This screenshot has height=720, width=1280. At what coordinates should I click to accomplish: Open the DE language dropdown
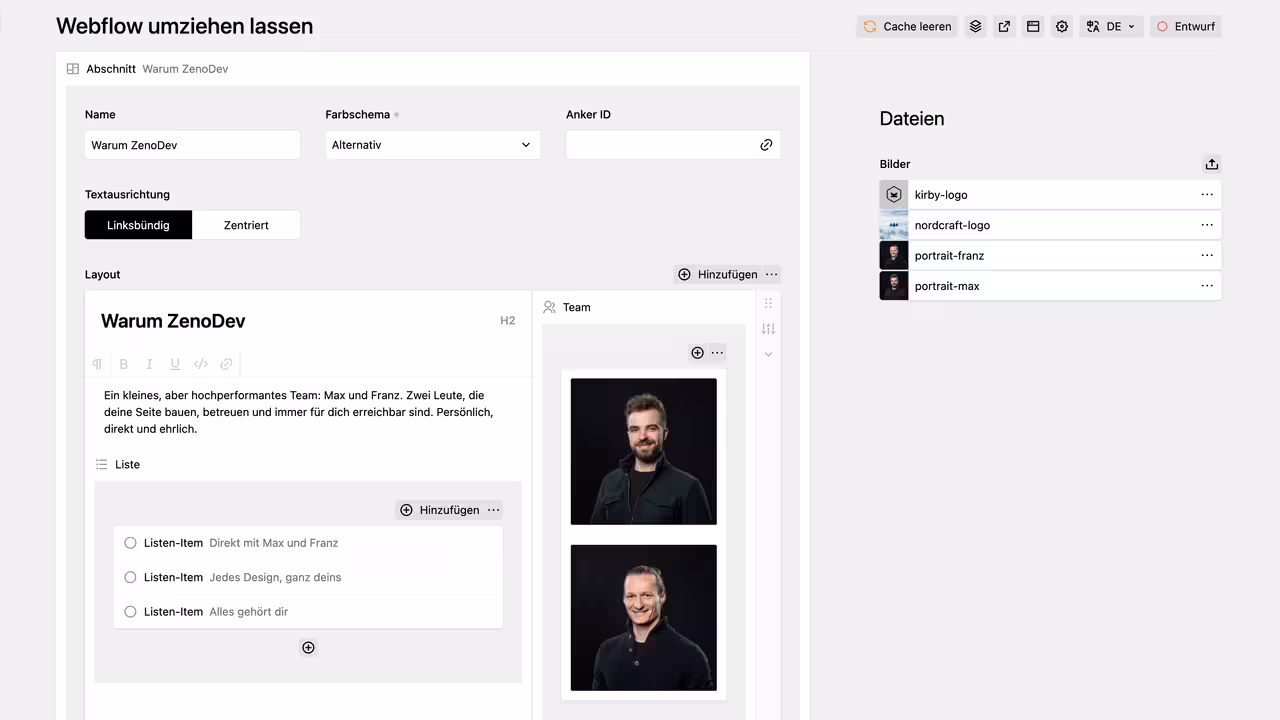tap(1111, 27)
